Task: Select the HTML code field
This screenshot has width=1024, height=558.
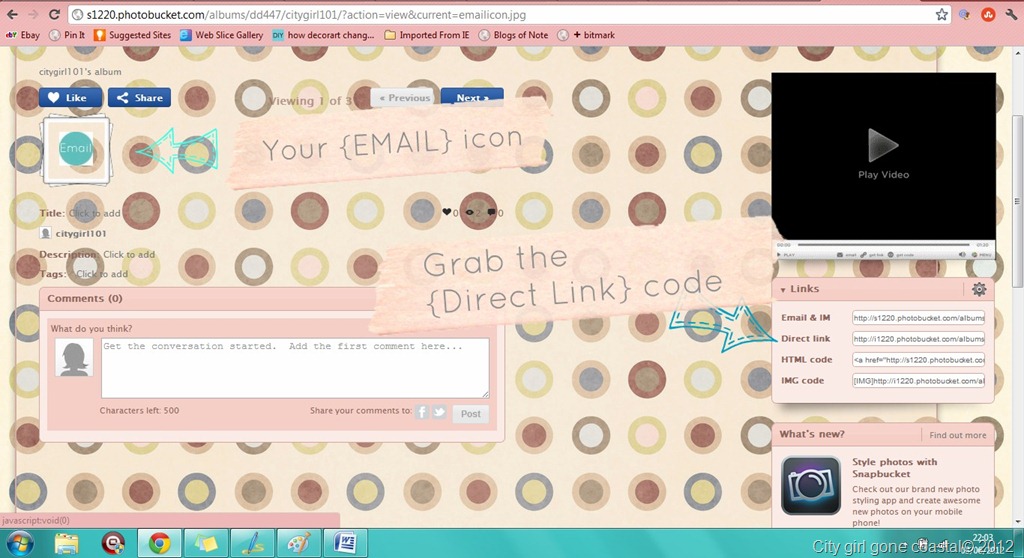Action: click(918, 359)
